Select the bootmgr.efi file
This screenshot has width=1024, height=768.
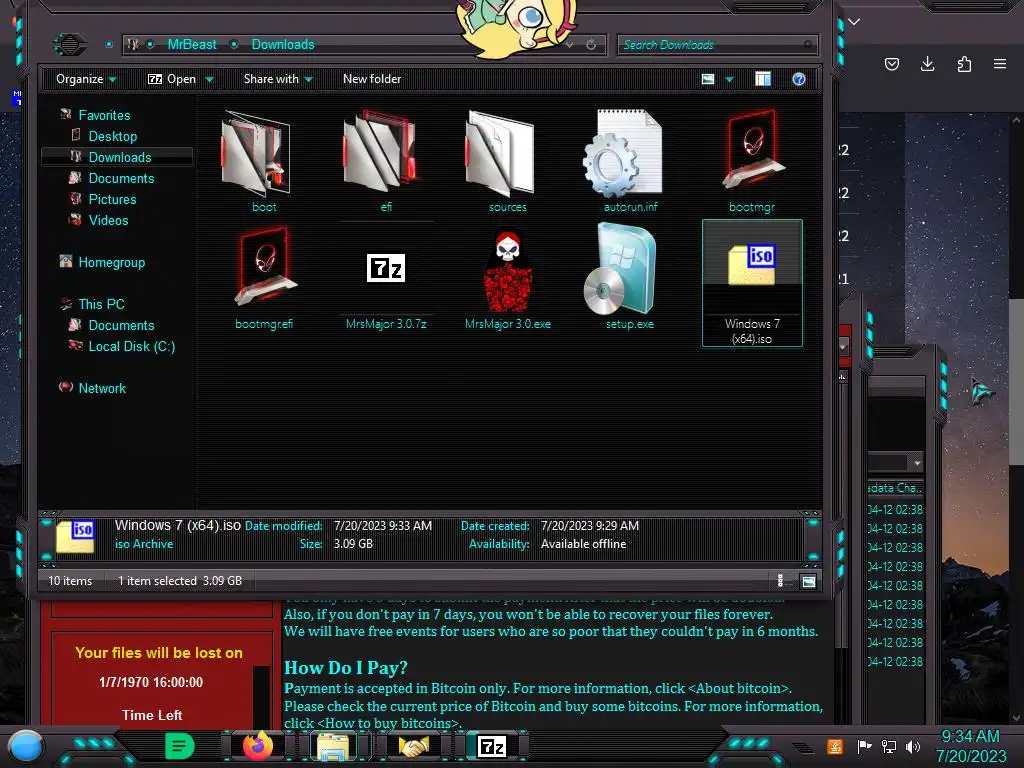(264, 278)
